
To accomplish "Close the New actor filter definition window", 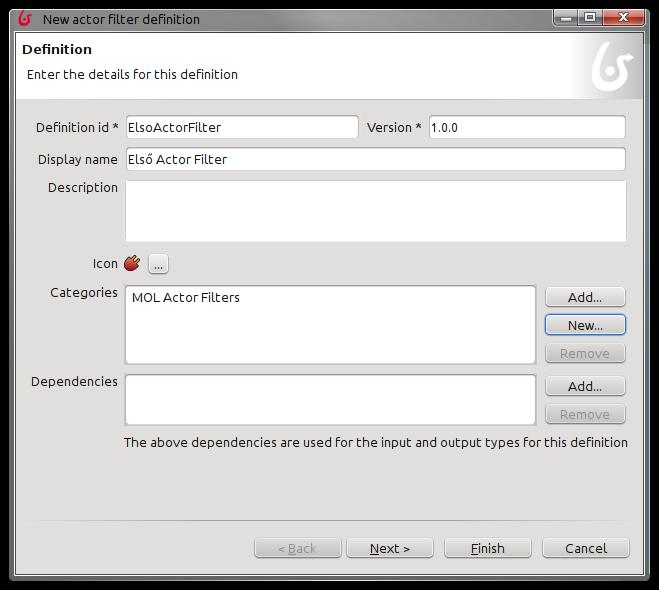I will [623, 18].
